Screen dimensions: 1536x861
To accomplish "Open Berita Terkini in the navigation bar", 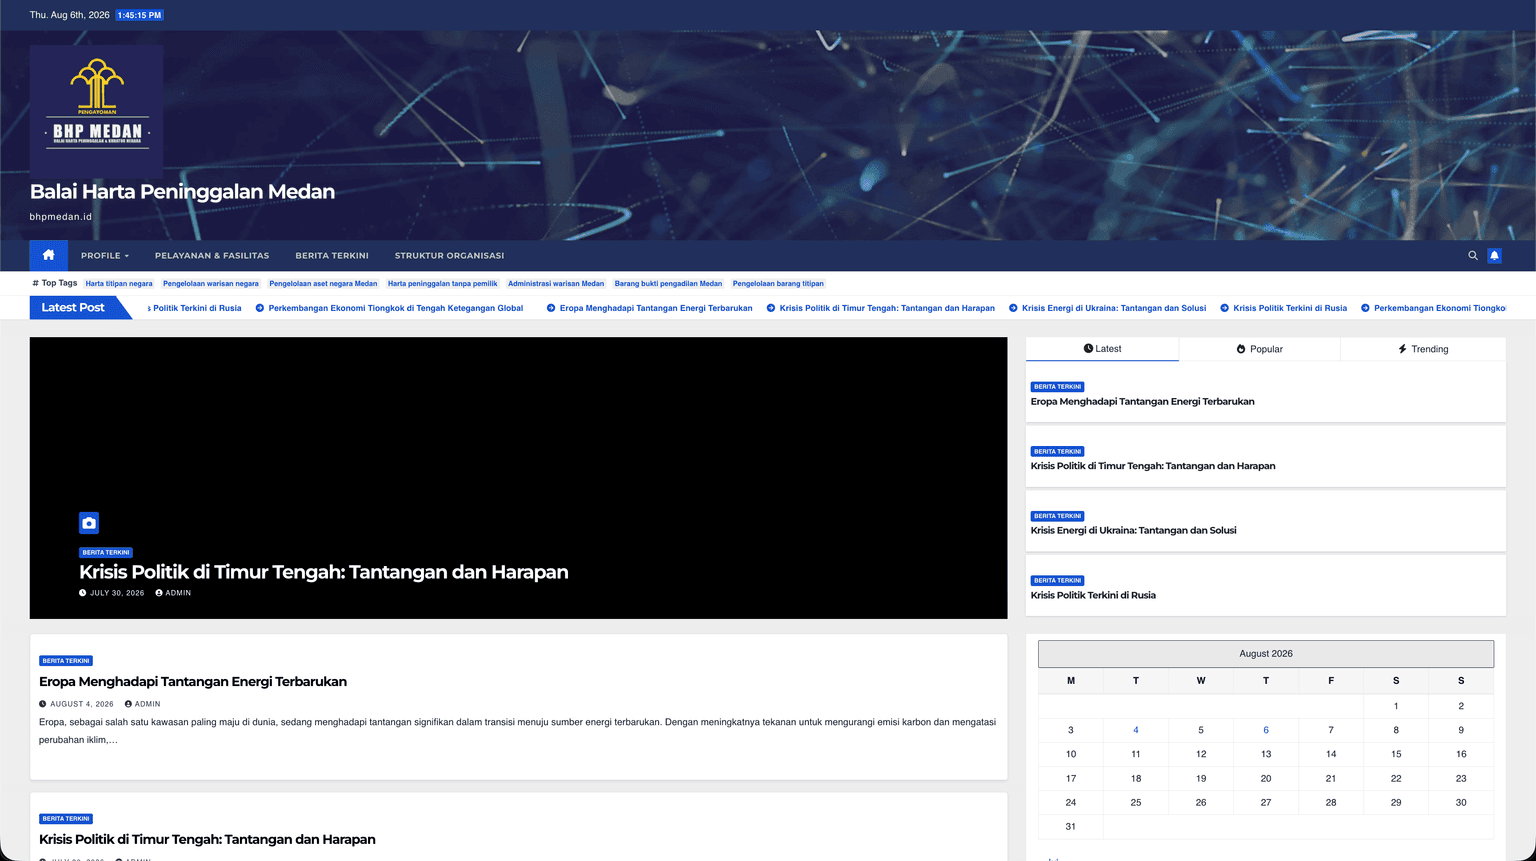I will pos(332,256).
